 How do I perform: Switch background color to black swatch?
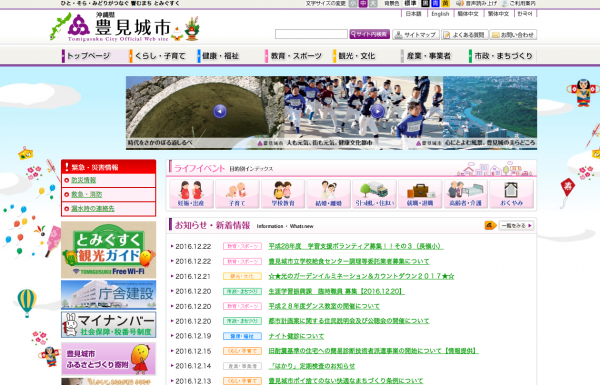click(x=425, y=3)
